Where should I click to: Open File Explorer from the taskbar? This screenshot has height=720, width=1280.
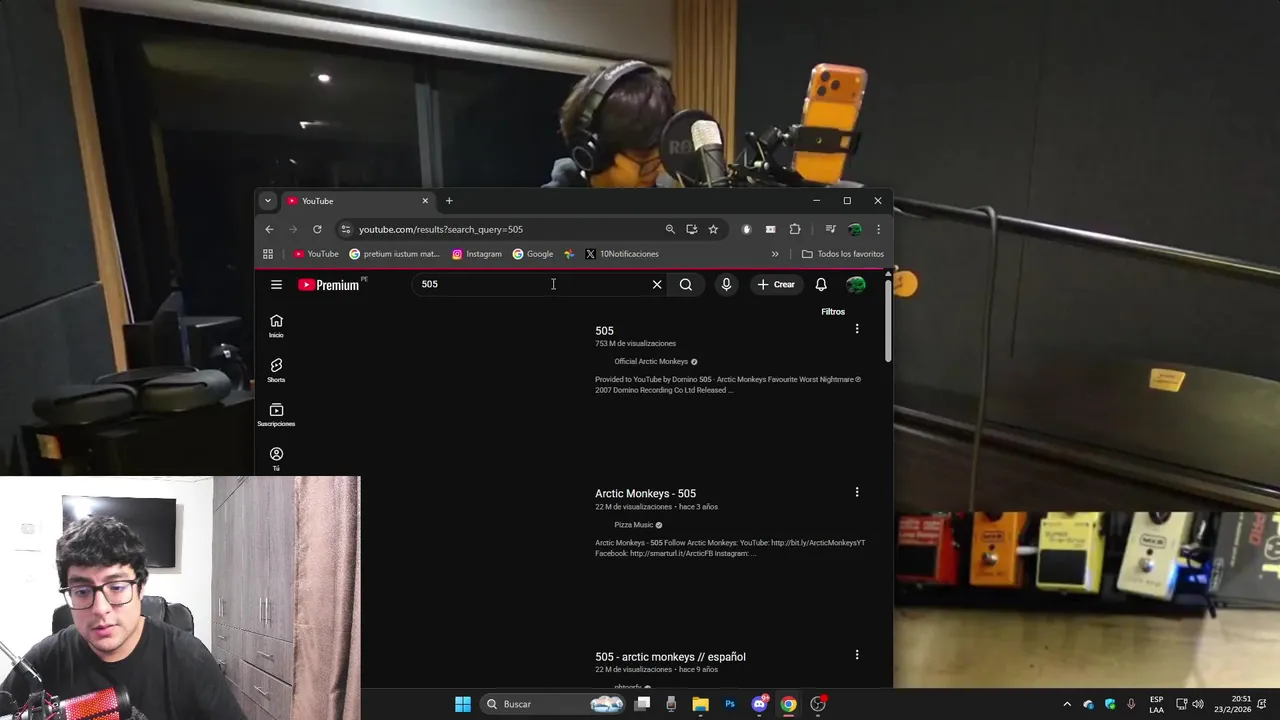(700, 704)
